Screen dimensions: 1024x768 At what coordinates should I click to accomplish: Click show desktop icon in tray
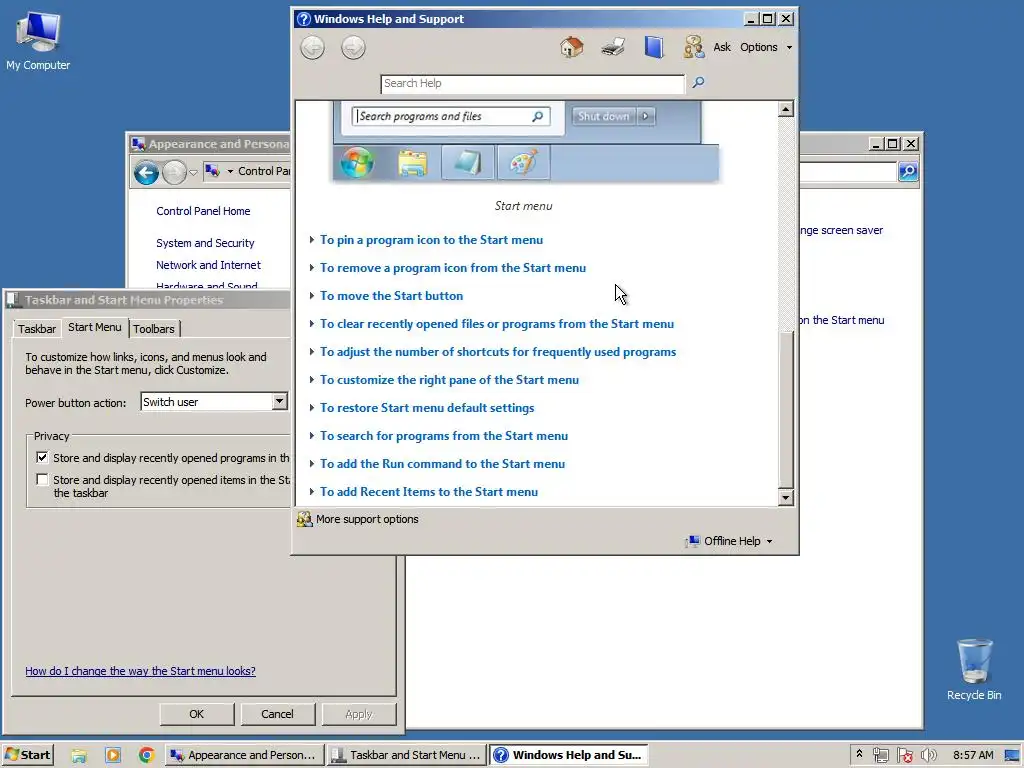pos(1012,756)
